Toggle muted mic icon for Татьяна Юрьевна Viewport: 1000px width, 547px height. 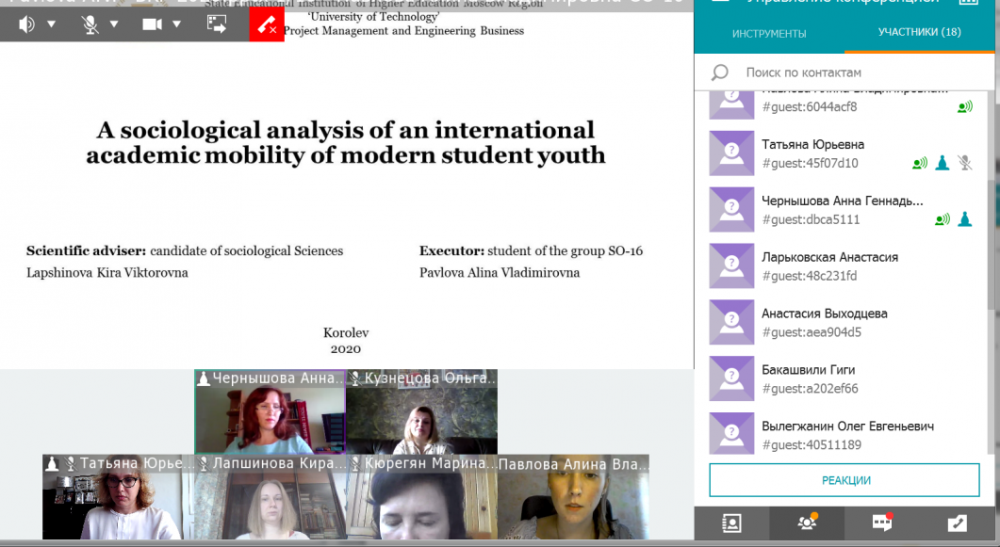[x=964, y=163]
